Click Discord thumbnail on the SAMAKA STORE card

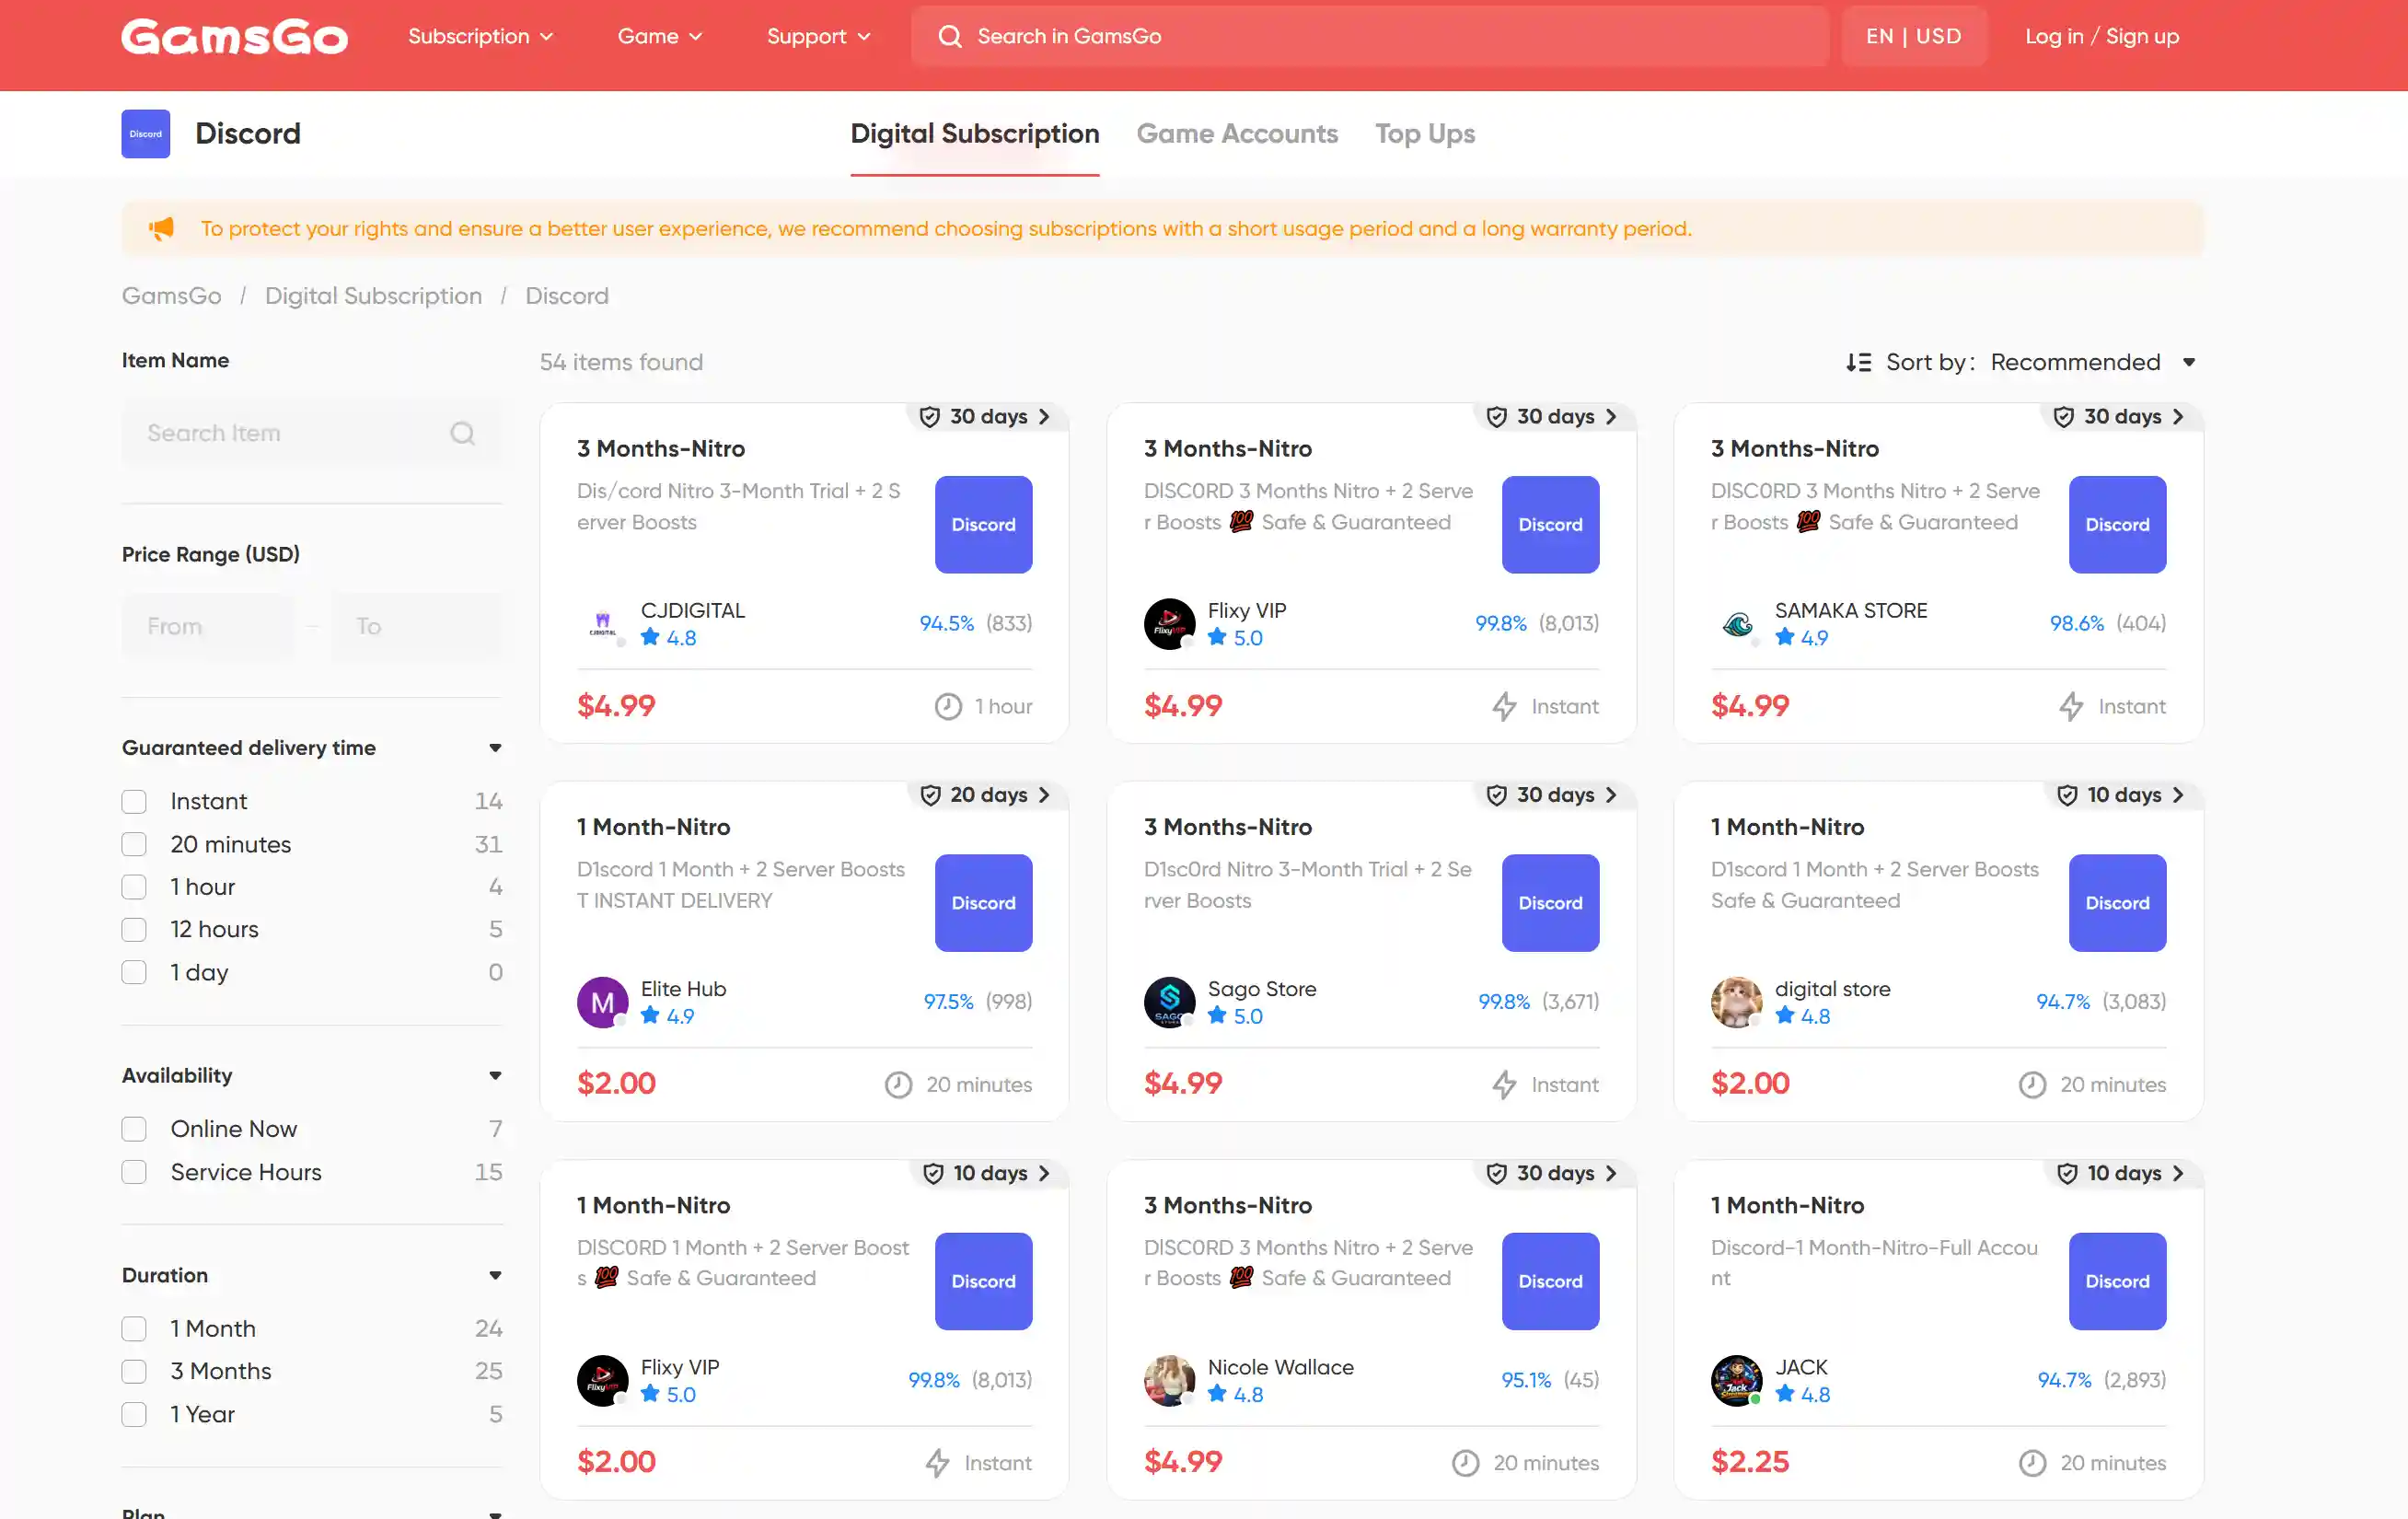[2117, 524]
